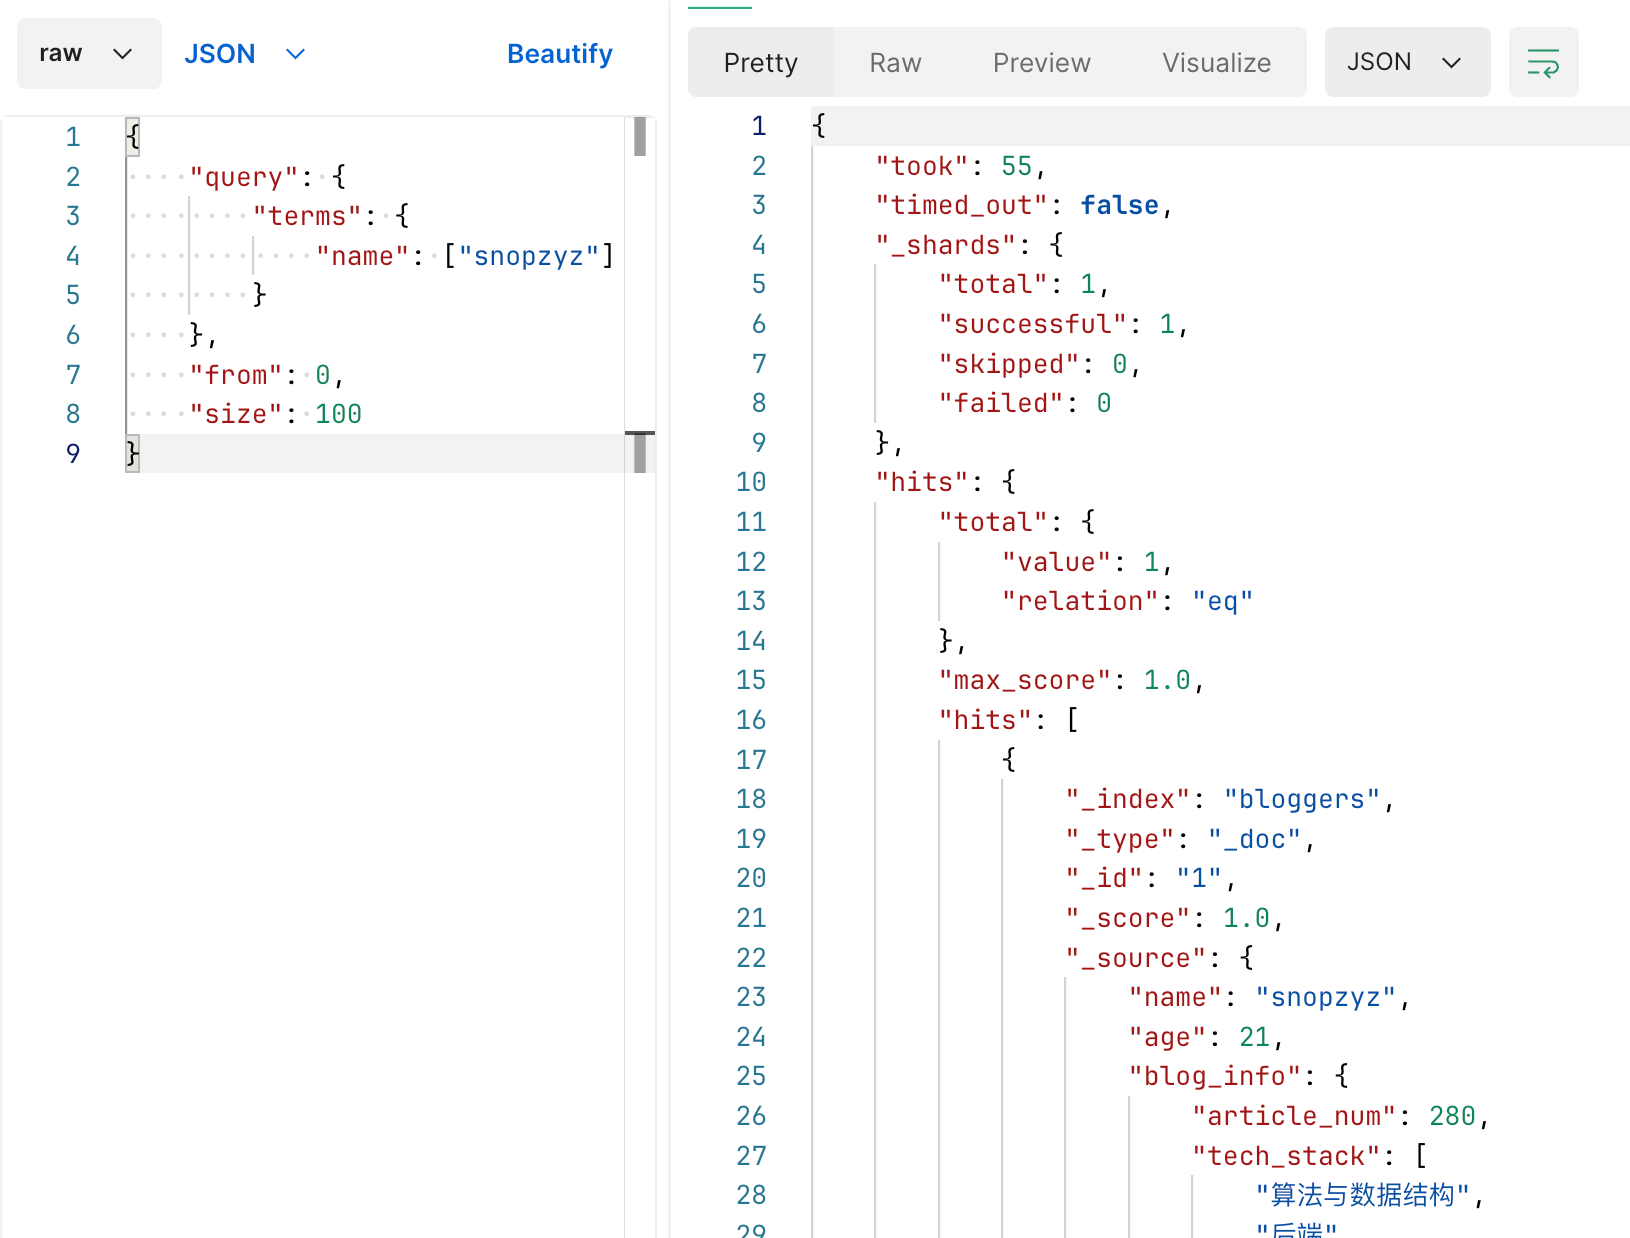1630x1238 pixels.
Task: Click the "blog_info" key in response
Action: pos(1215,1076)
